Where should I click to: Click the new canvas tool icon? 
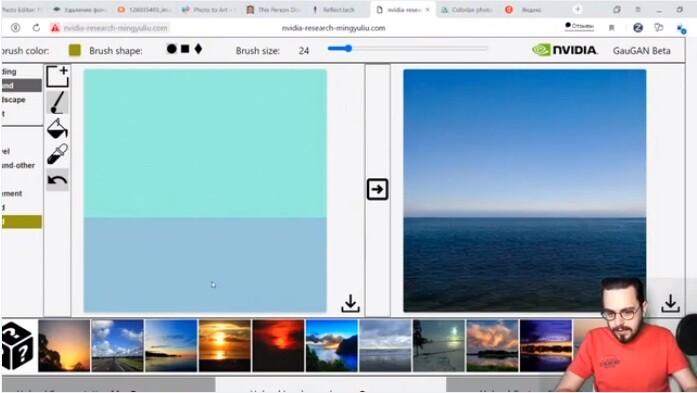(x=57, y=76)
